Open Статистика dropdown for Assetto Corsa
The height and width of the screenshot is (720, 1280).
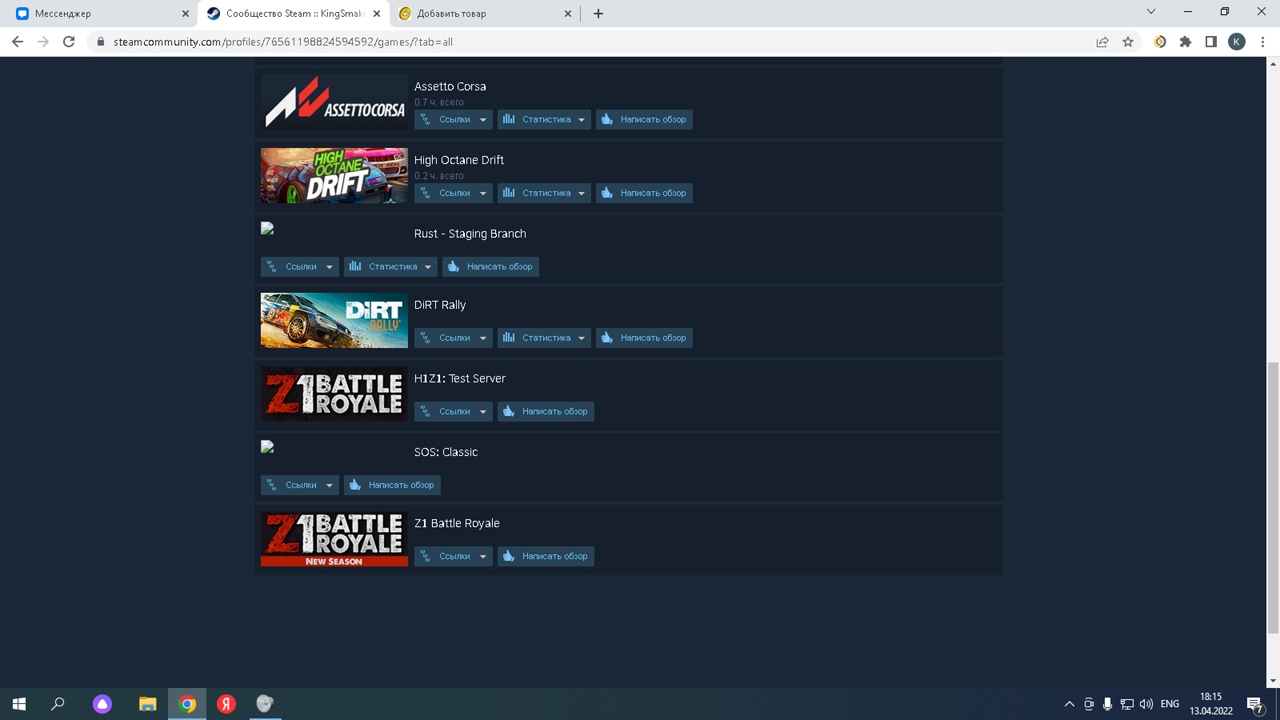[544, 119]
